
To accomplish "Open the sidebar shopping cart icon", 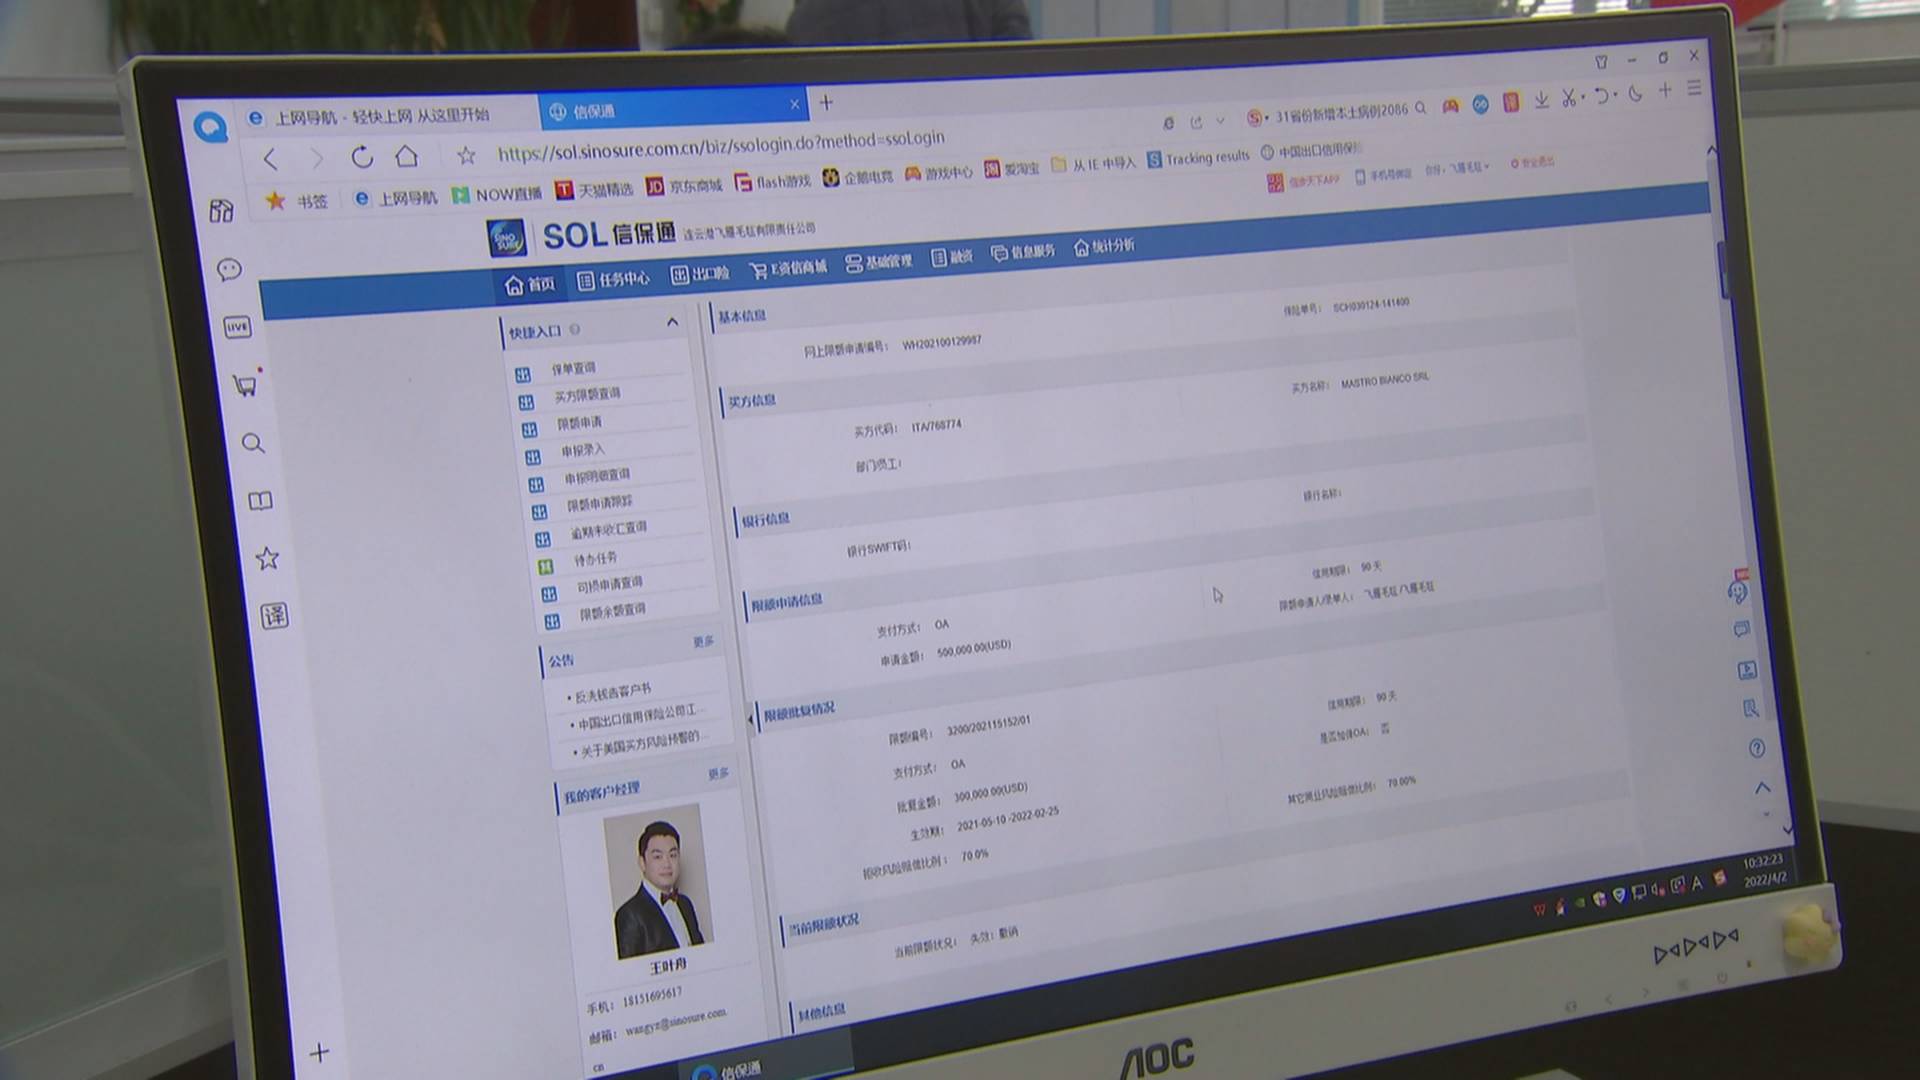I will click(245, 385).
